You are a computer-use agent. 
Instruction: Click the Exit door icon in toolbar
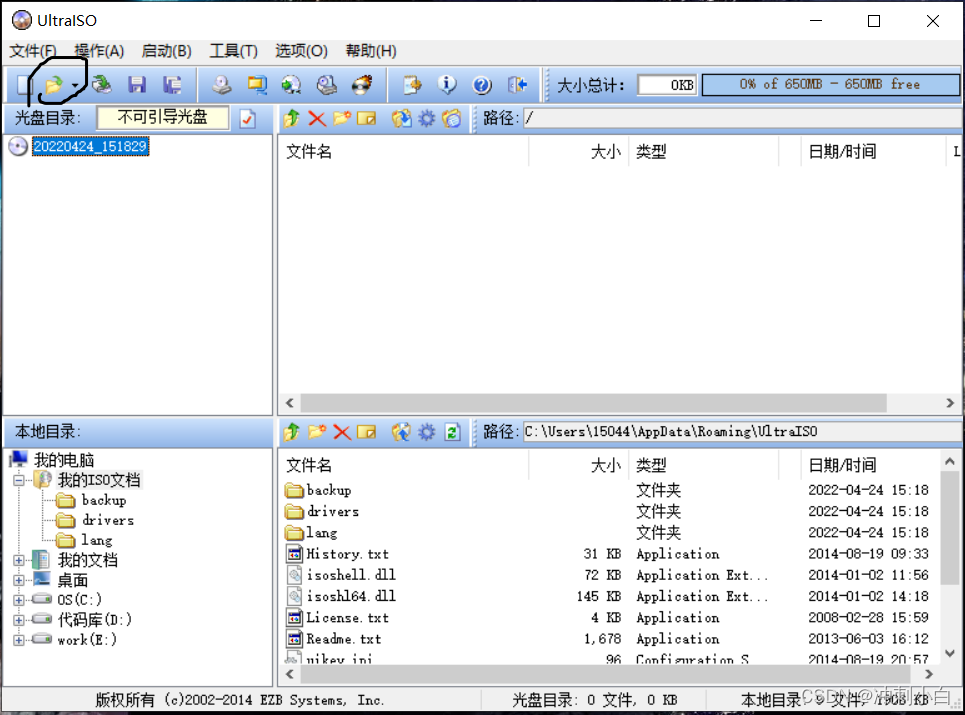click(x=518, y=85)
